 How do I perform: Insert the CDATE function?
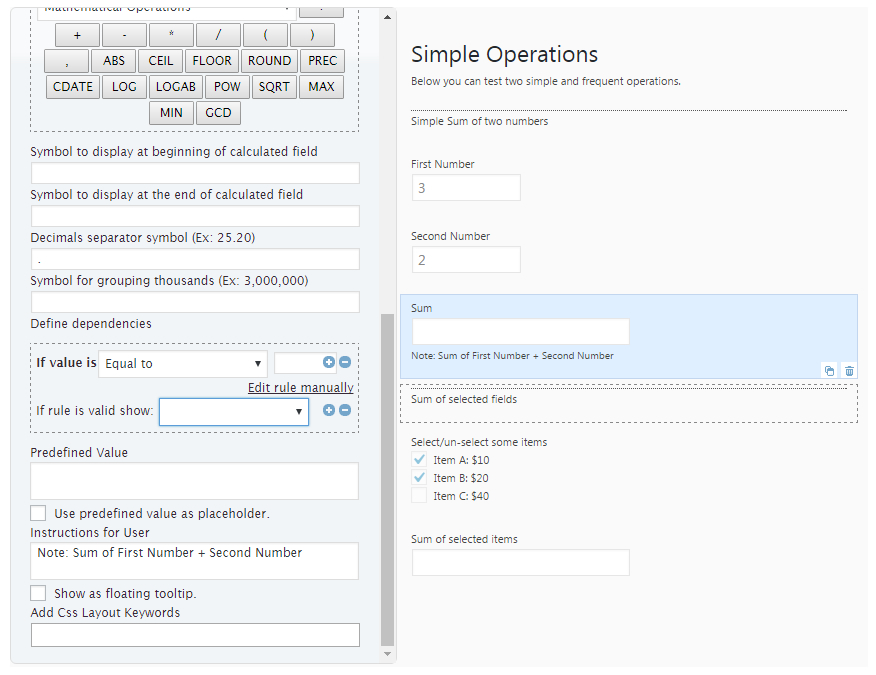pyautogui.click(x=73, y=87)
